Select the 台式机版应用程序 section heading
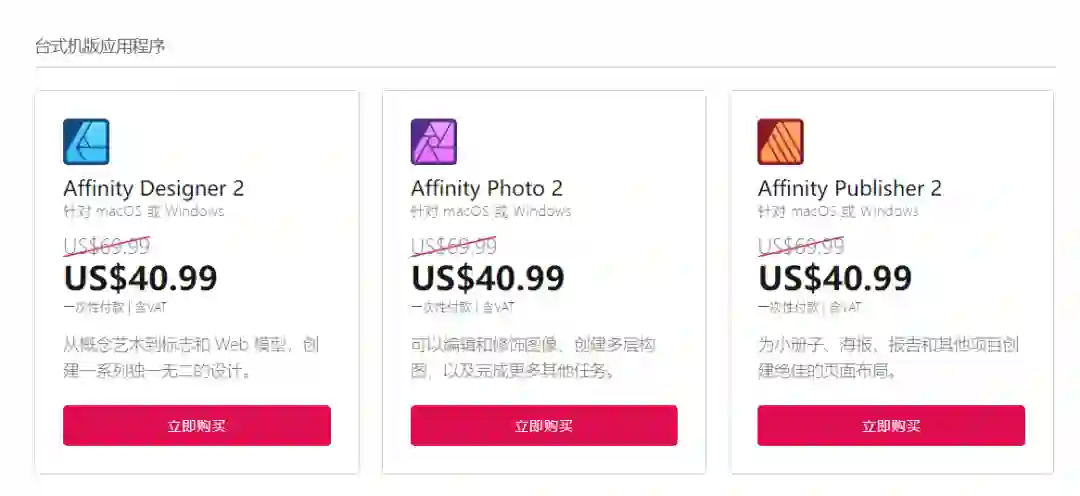 point(100,47)
